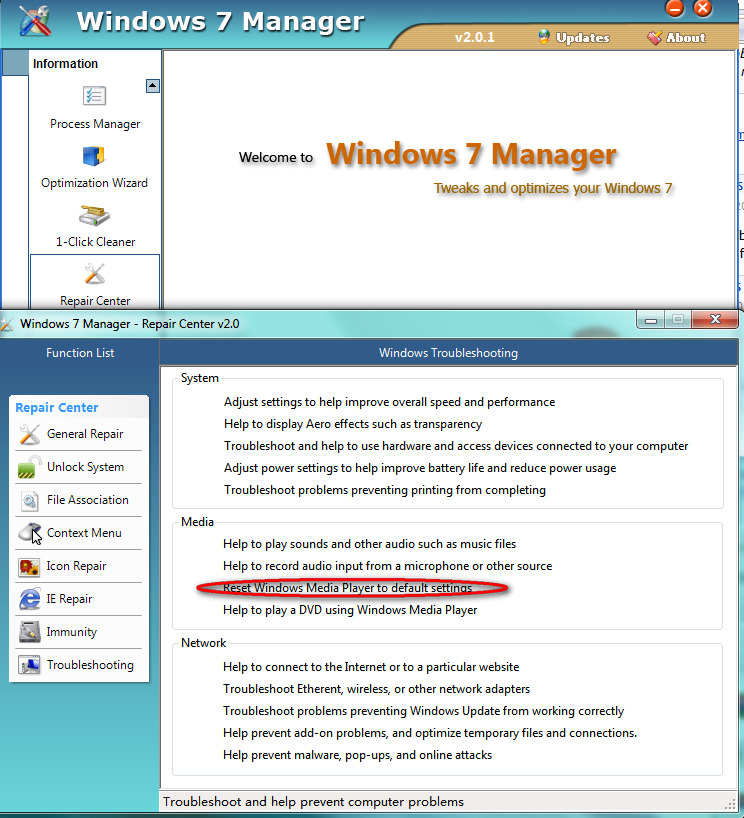Click 'Help to connect to the Internet' link
This screenshot has width=744, height=818.
371,667
